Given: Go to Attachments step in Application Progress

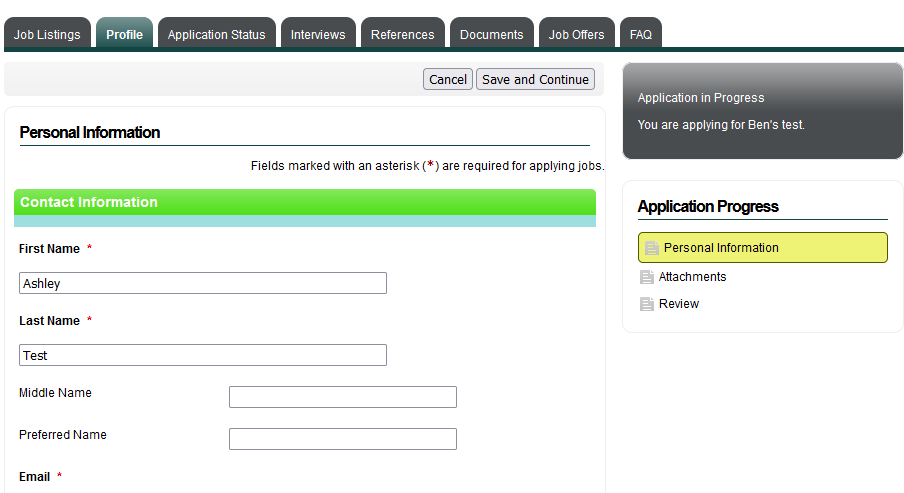Looking at the screenshot, I should 692,277.
